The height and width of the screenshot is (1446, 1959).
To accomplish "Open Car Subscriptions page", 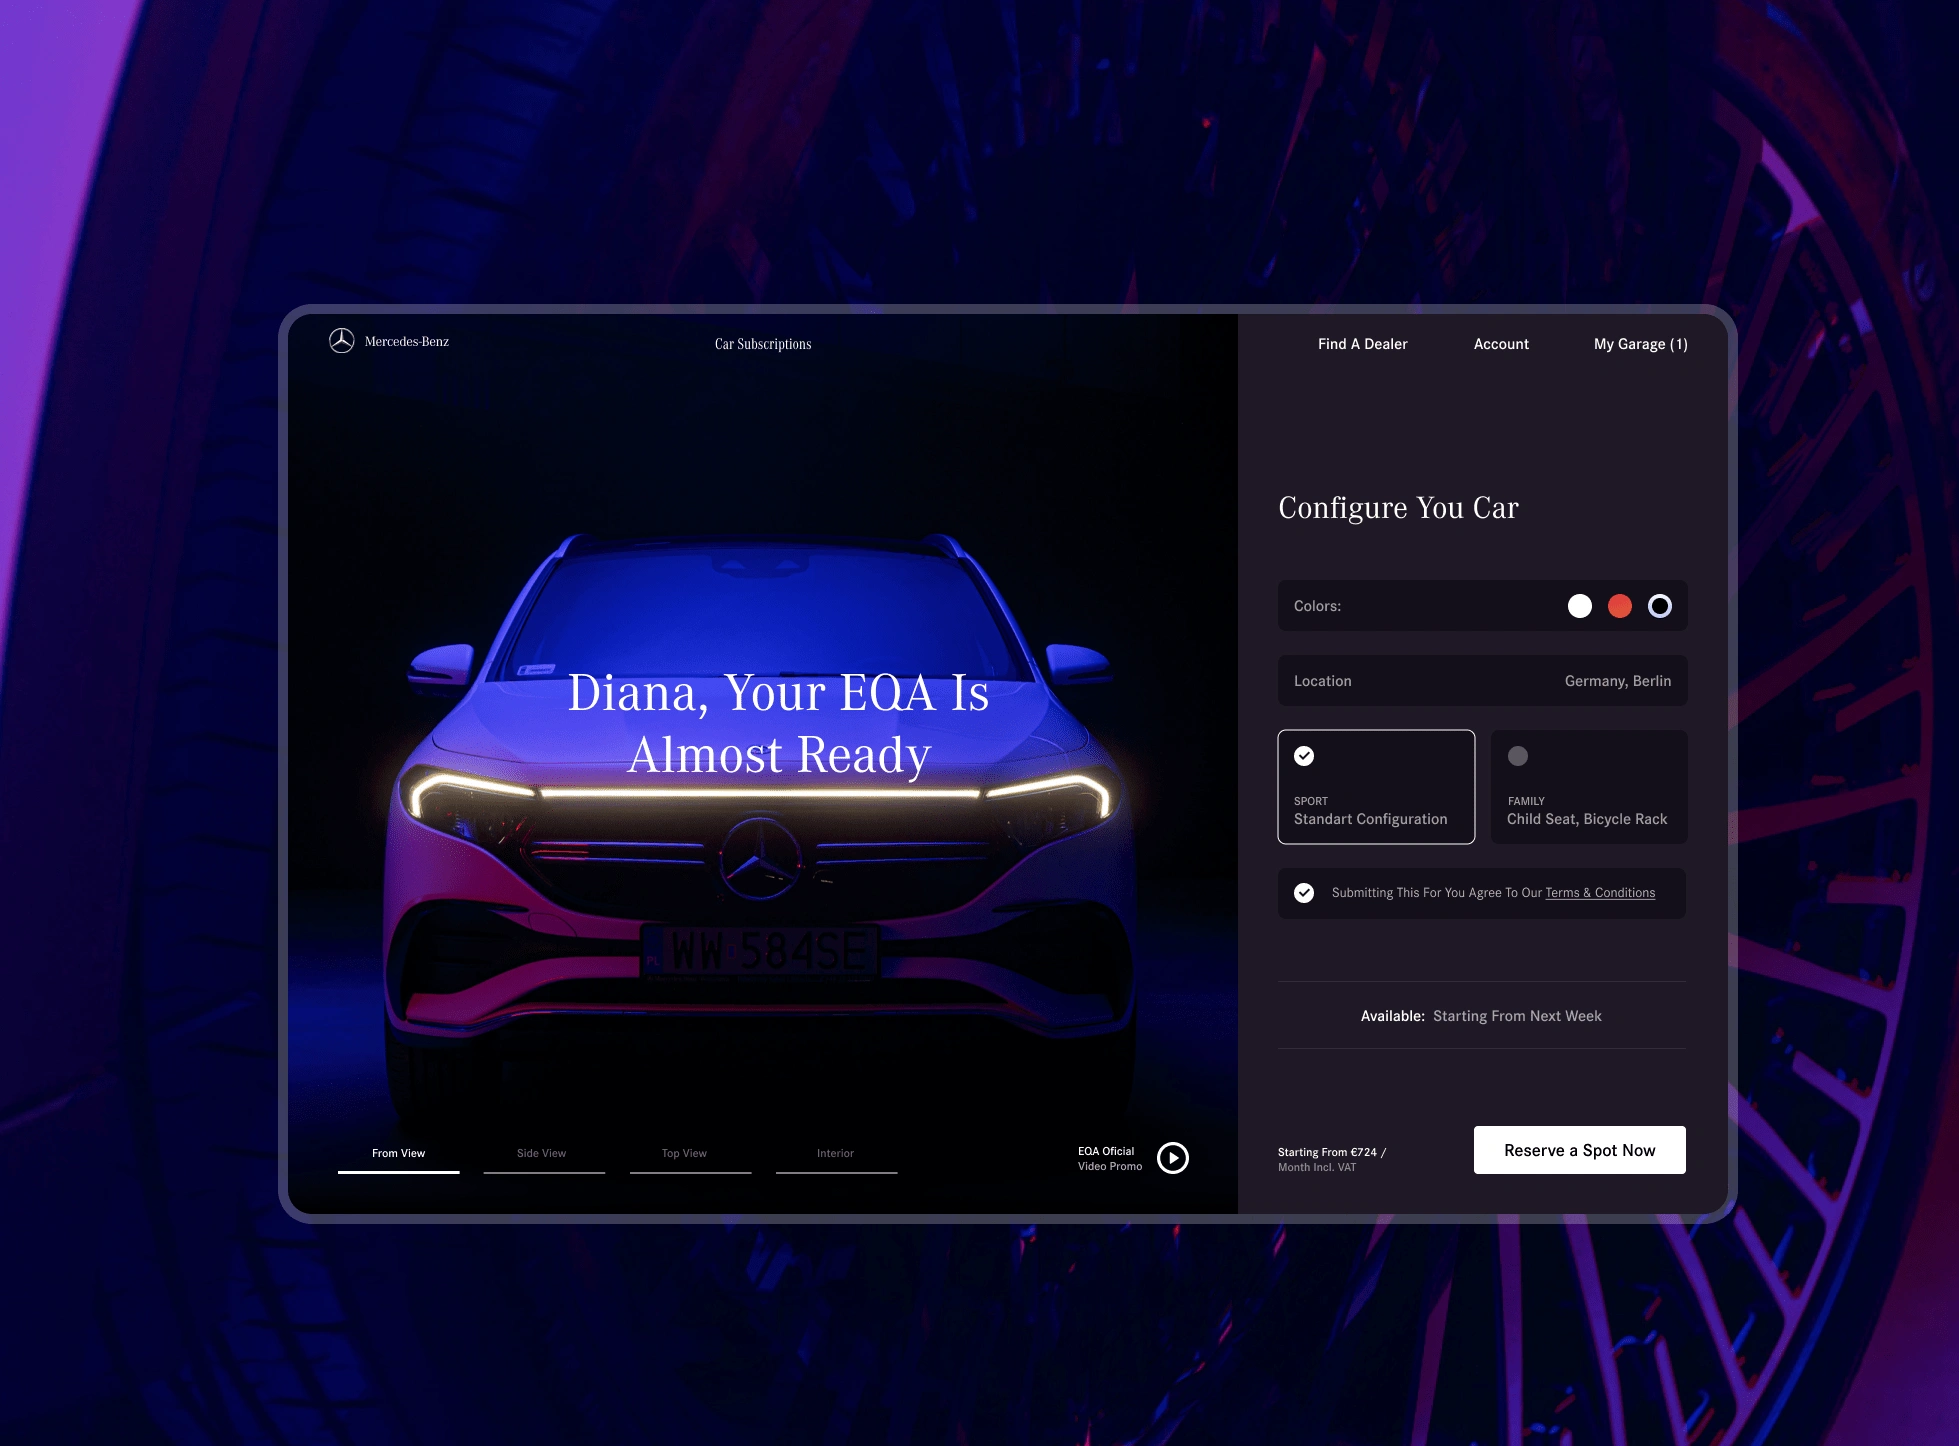I will [x=763, y=344].
